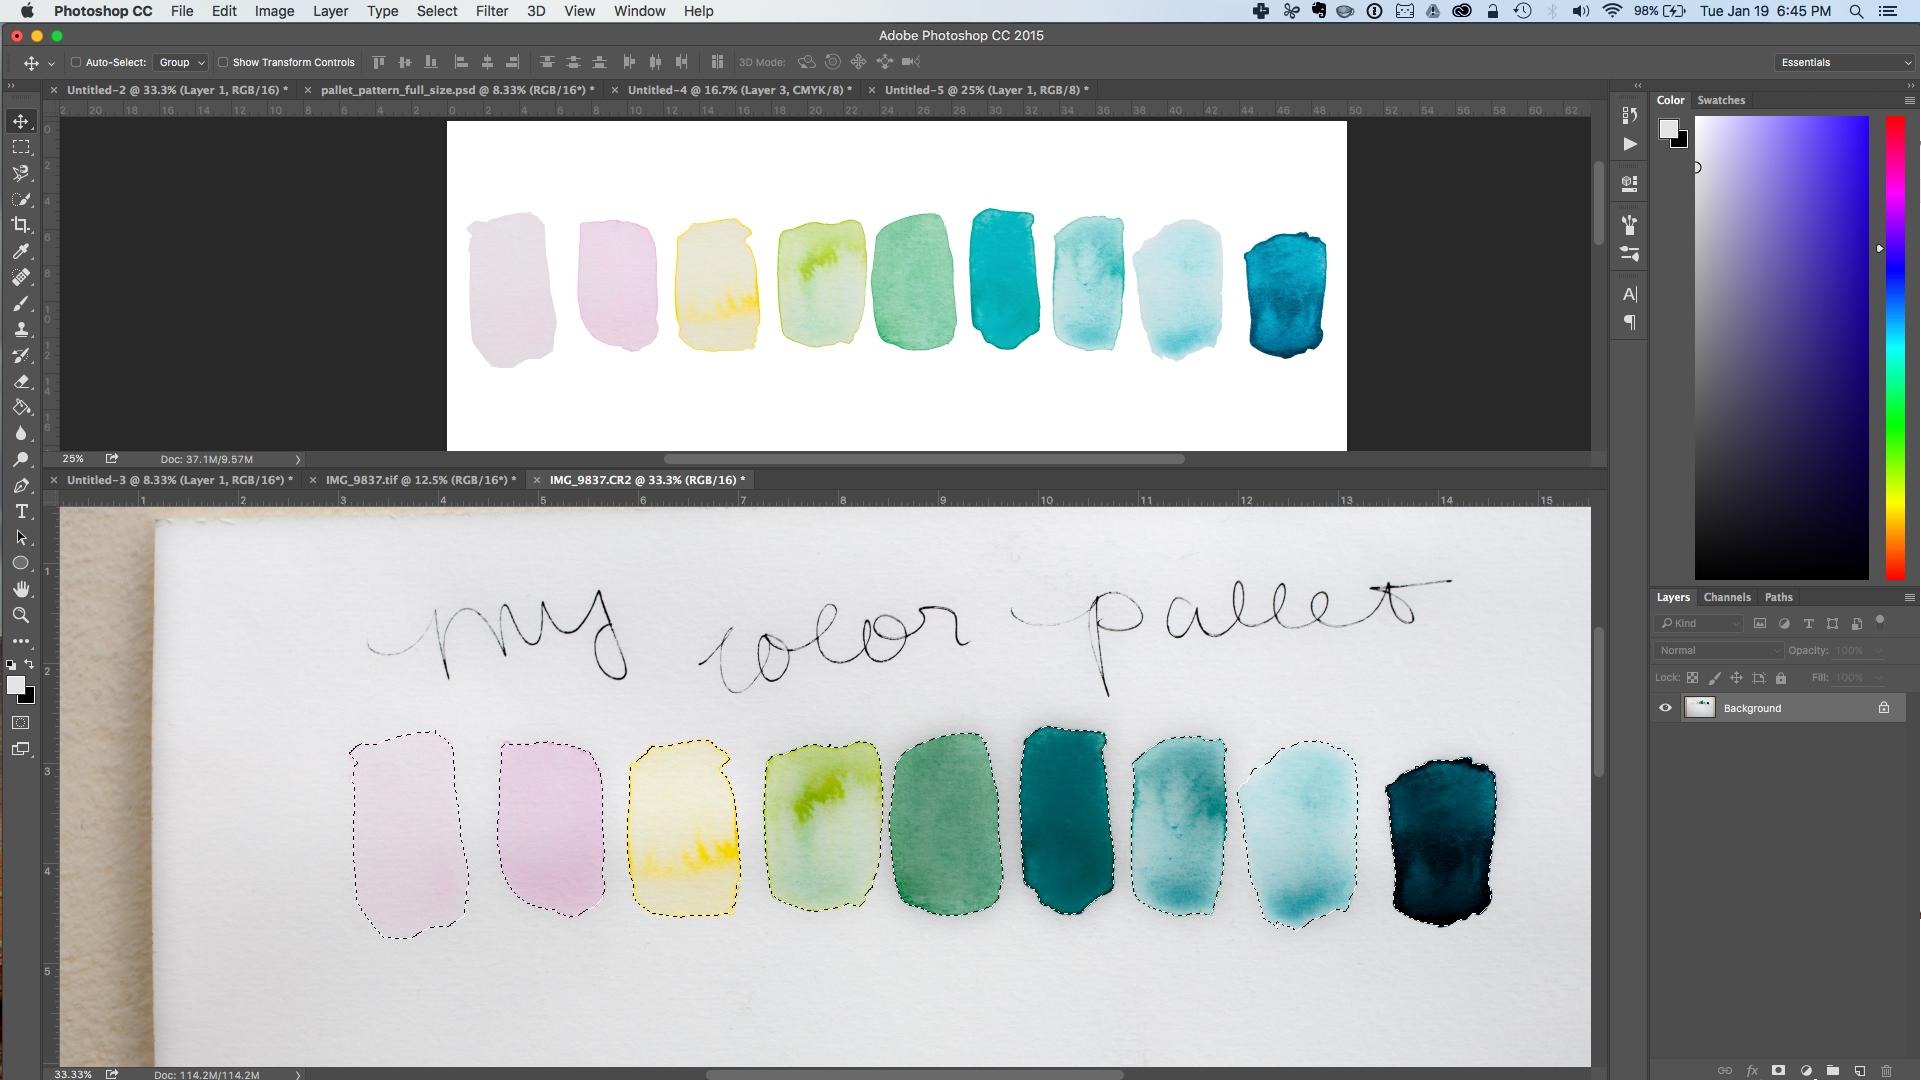Lock transparent pixels in the Layers panel
Screen dimensions: 1921x1080
click(x=1692, y=677)
